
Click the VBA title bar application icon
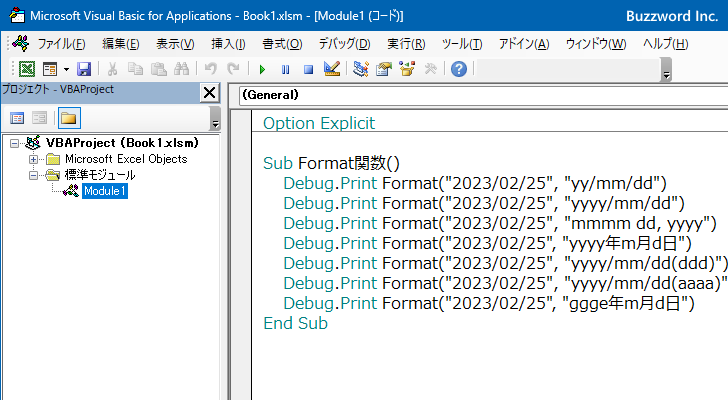click(17, 15)
